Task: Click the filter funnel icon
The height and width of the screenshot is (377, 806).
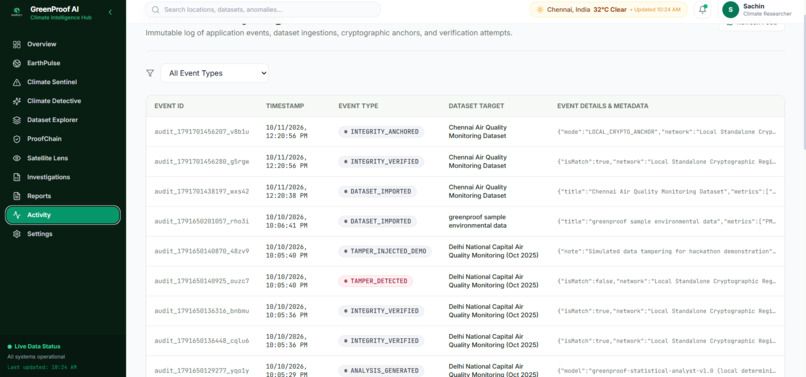Action: (x=150, y=74)
